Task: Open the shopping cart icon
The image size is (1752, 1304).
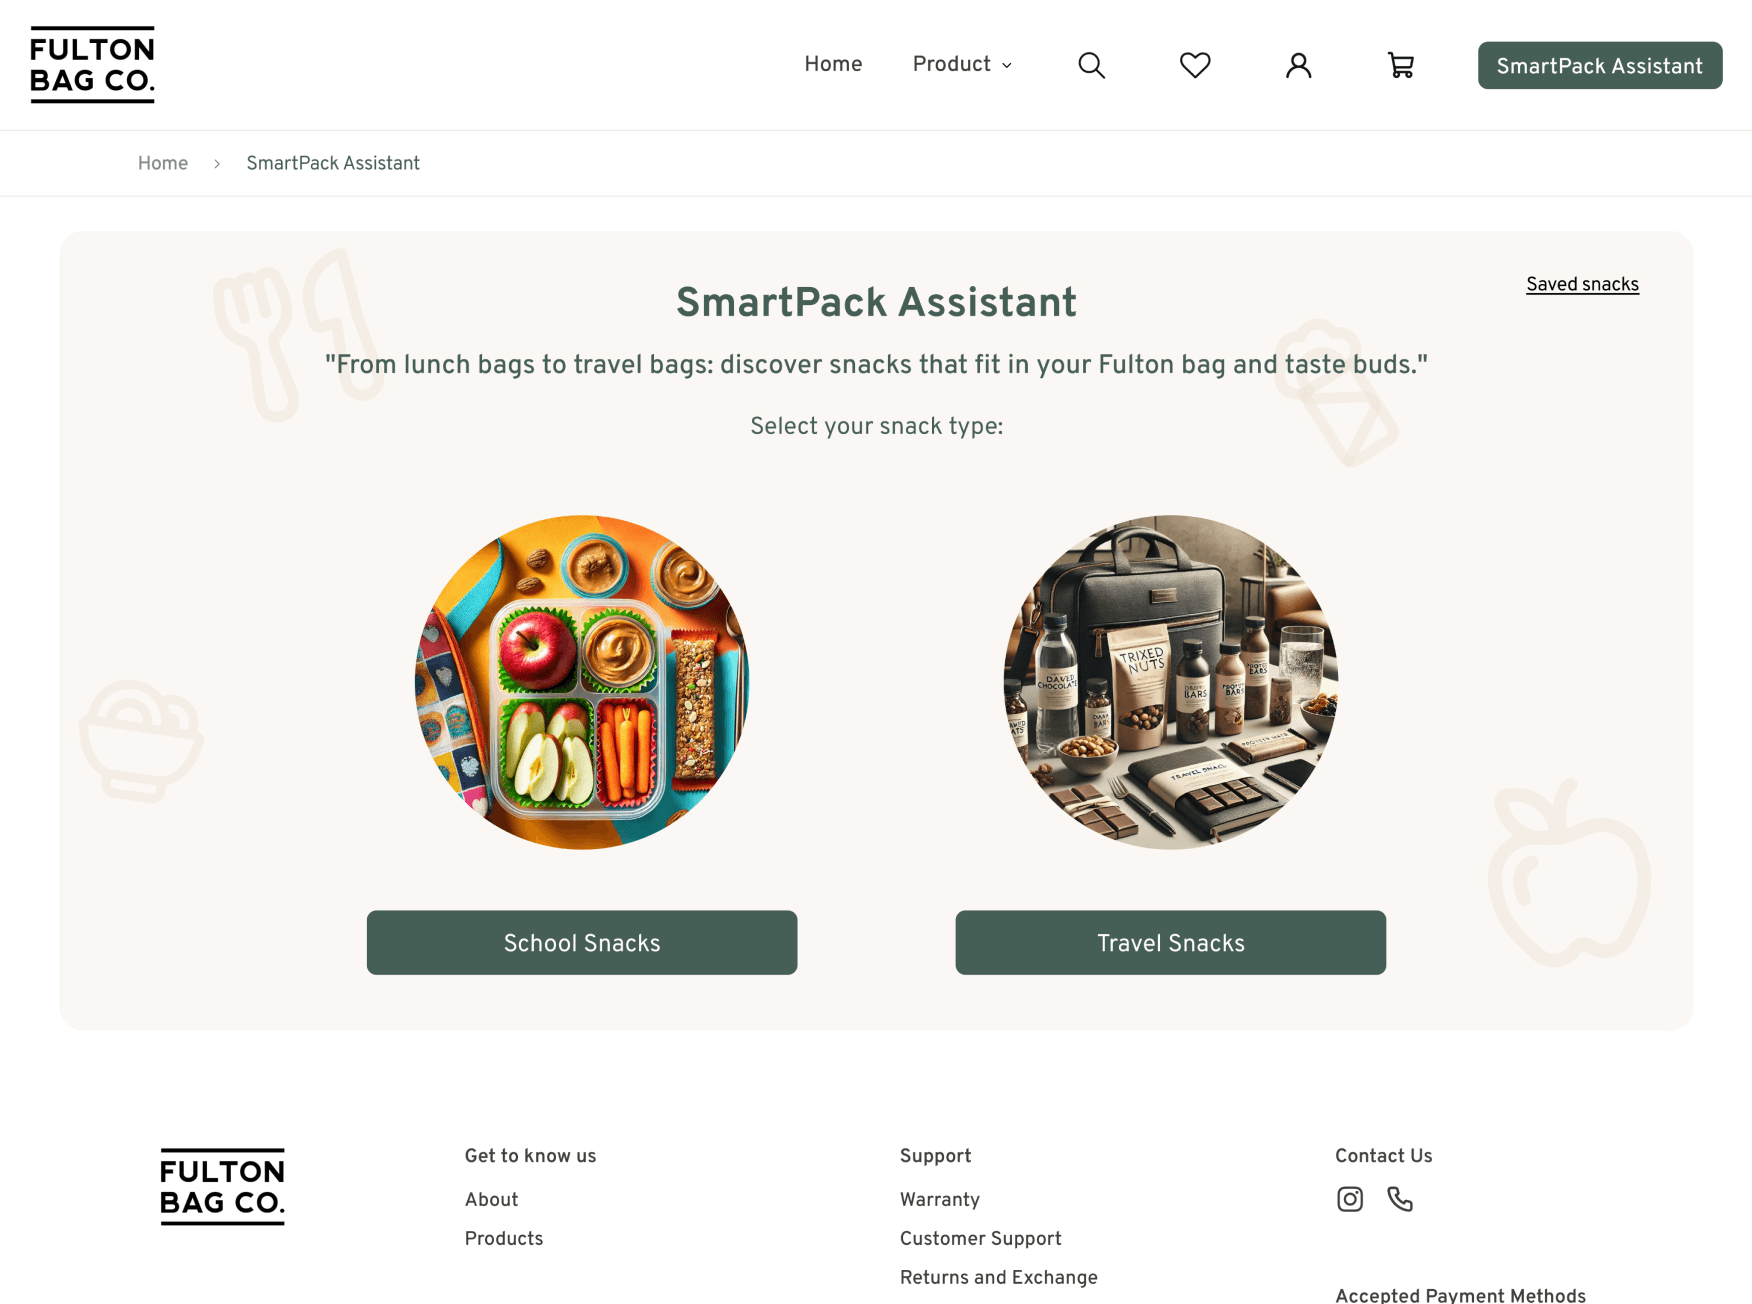Action: [1401, 65]
